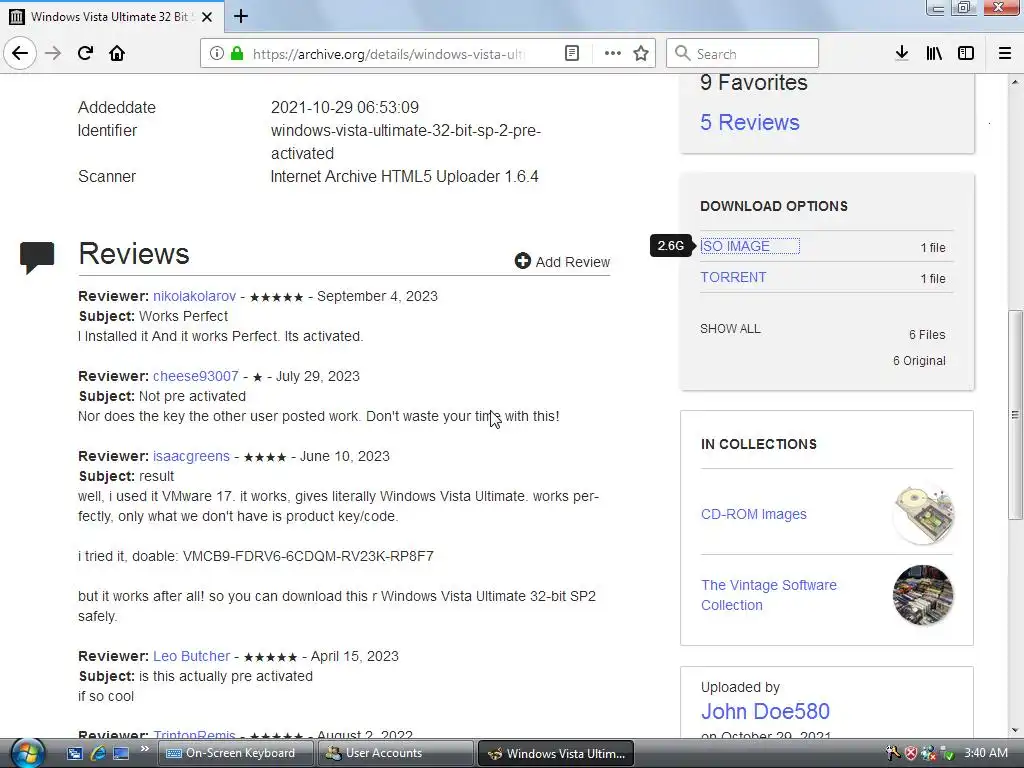Show site information icon in address bar
The height and width of the screenshot is (768, 1024).
pyautogui.click(x=217, y=53)
